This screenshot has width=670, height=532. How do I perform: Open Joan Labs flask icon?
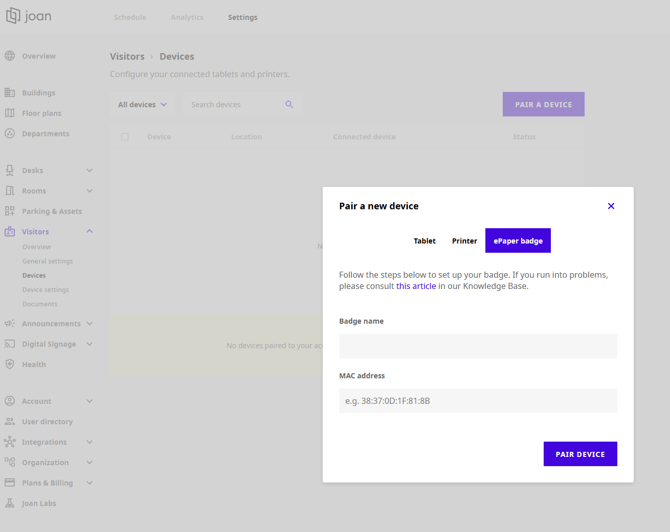[x=10, y=503]
